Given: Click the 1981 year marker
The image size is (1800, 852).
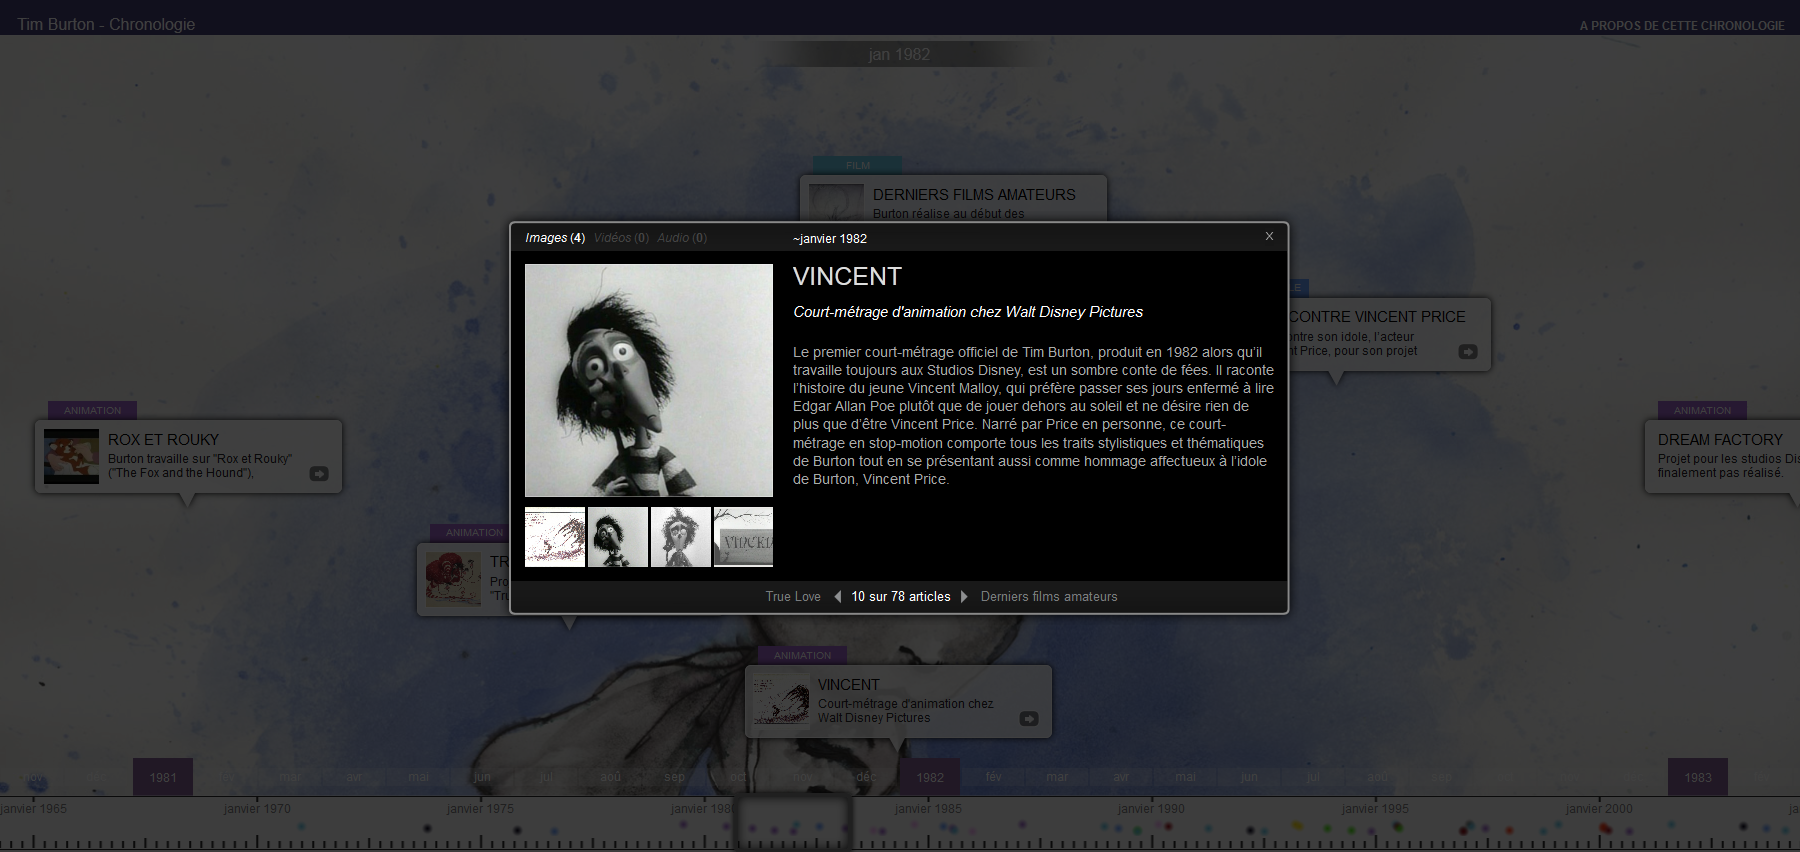Looking at the screenshot, I should click(x=163, y=777).
